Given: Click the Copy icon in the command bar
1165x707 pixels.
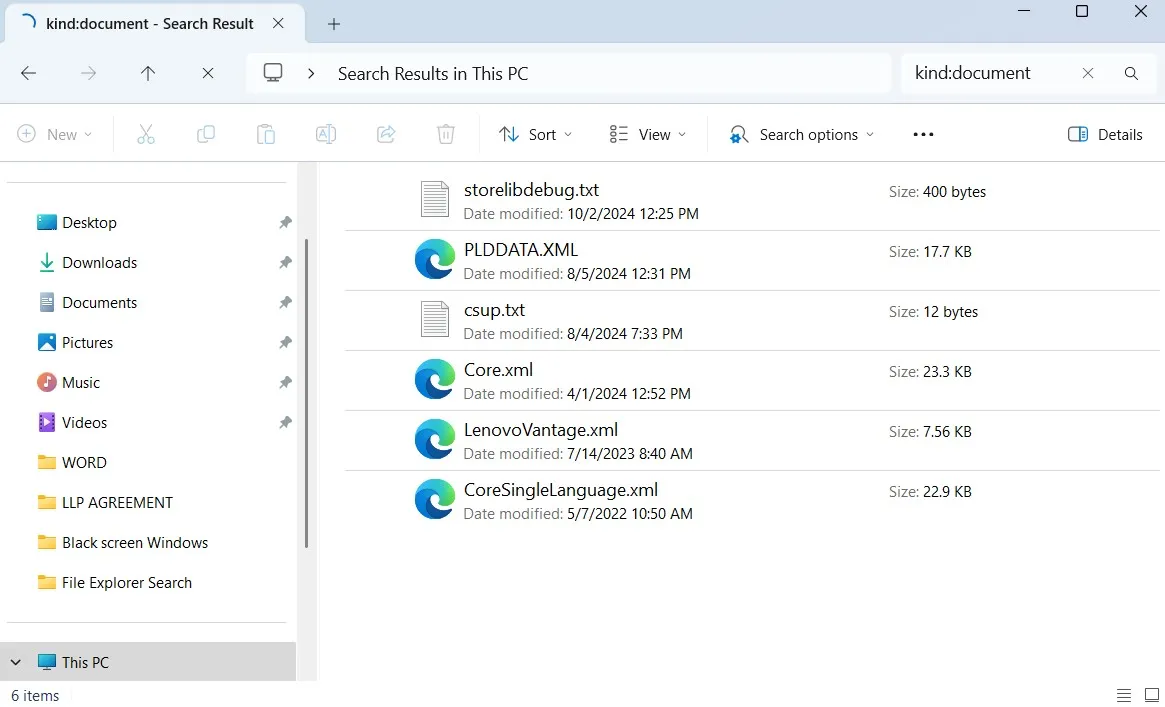Looking at the screenshot, I should pos(206,133).
